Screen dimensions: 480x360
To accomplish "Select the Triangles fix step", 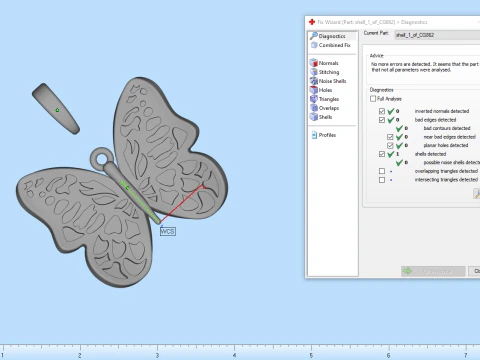I will click(324, 99).
